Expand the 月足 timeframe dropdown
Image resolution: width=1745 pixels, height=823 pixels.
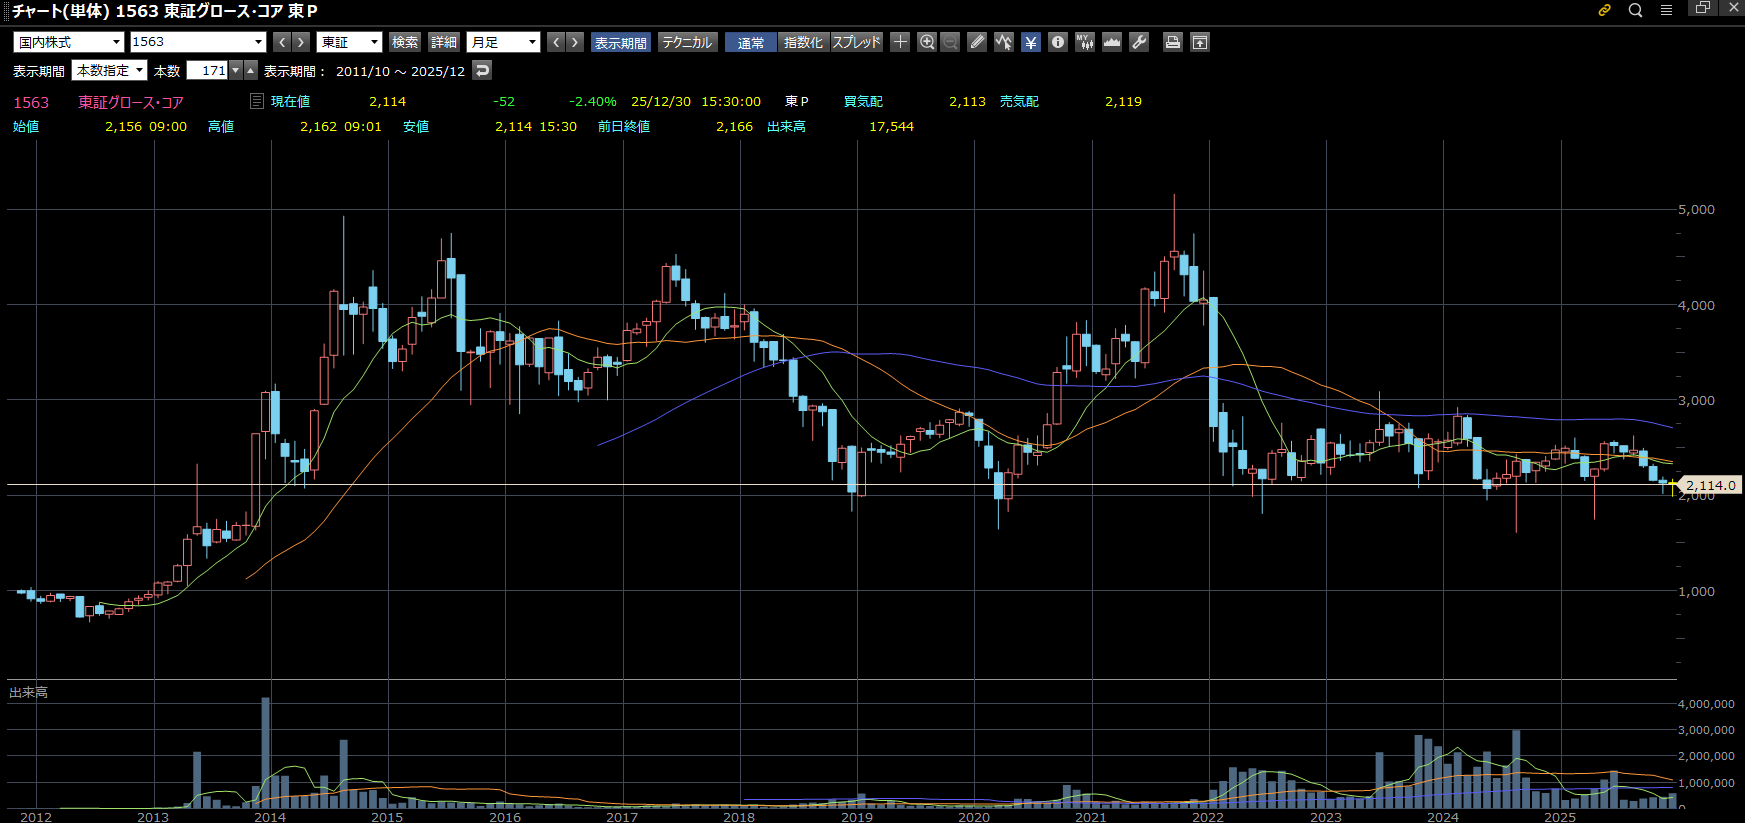coord(503,42)
